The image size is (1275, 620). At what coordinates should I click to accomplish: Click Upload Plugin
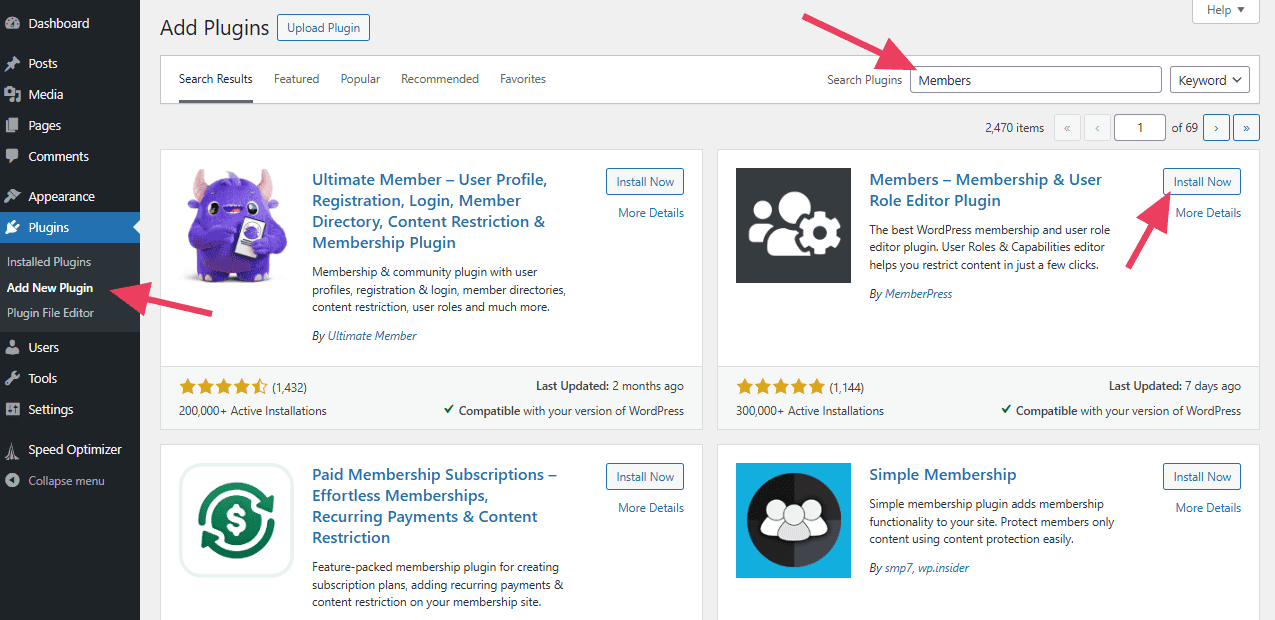pyautogui.click(x=323, y=27)
